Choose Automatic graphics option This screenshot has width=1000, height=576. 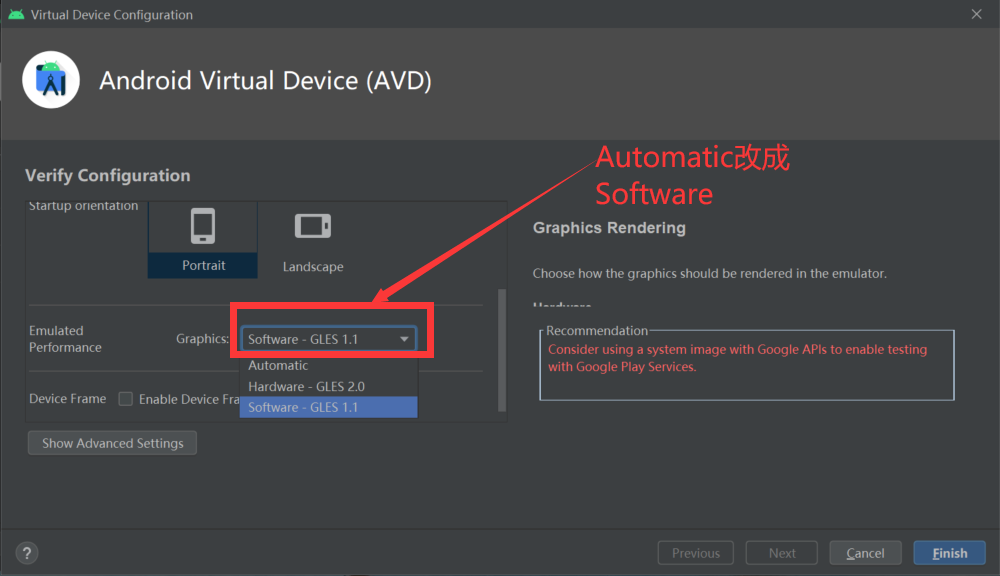pos(328,366)
